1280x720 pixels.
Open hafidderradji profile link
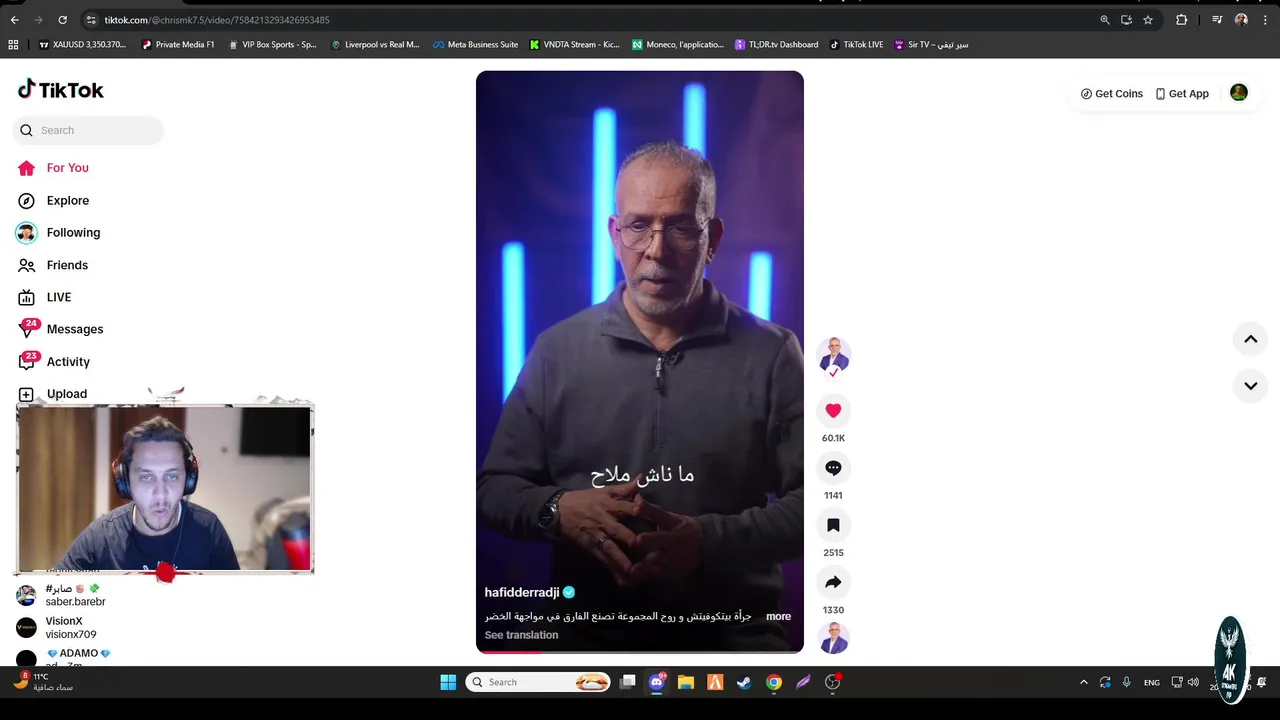[x=522, y=592]
